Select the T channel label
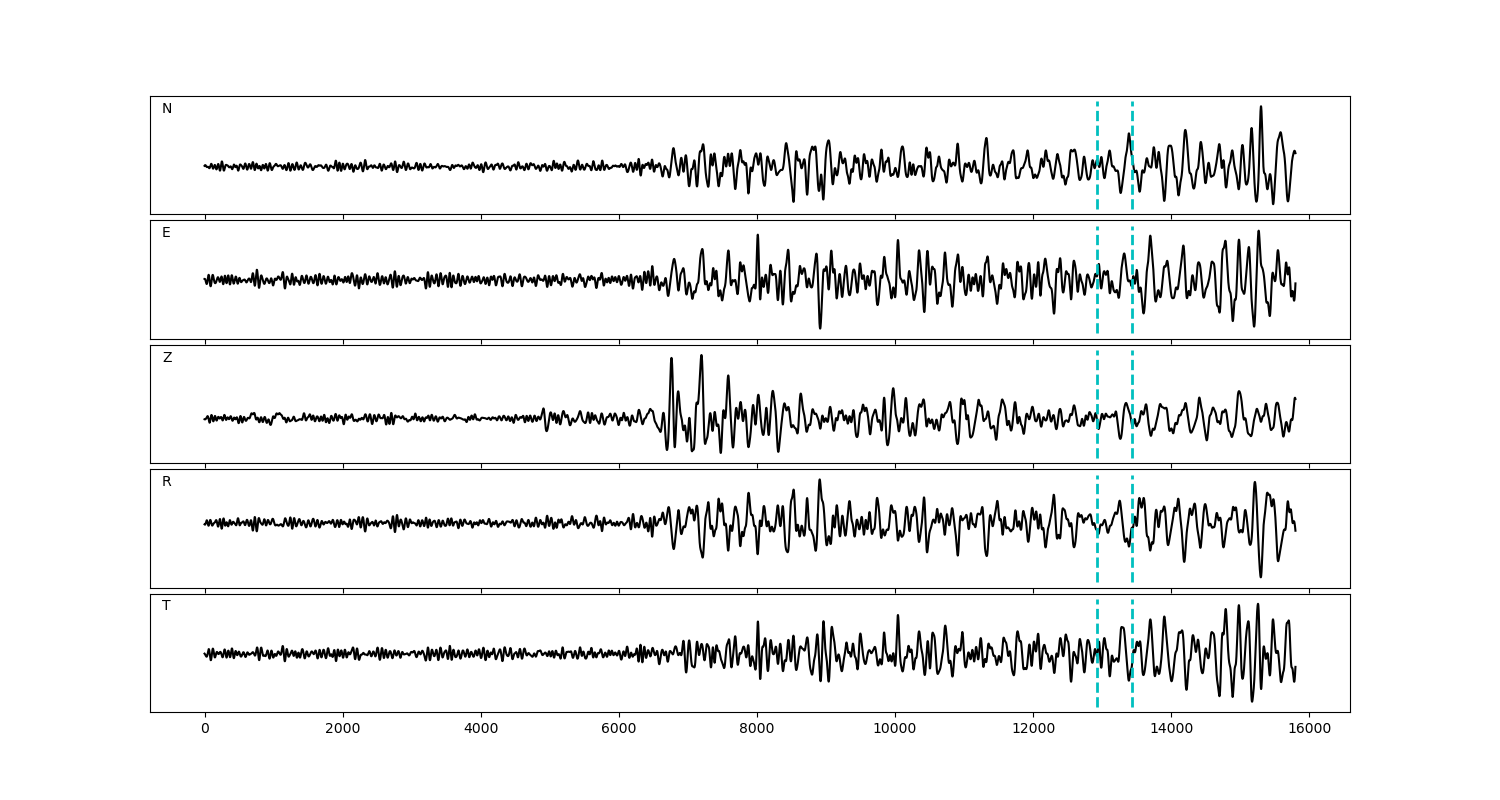This screenshot has height=800, width=1500. [x=166, y=606]
